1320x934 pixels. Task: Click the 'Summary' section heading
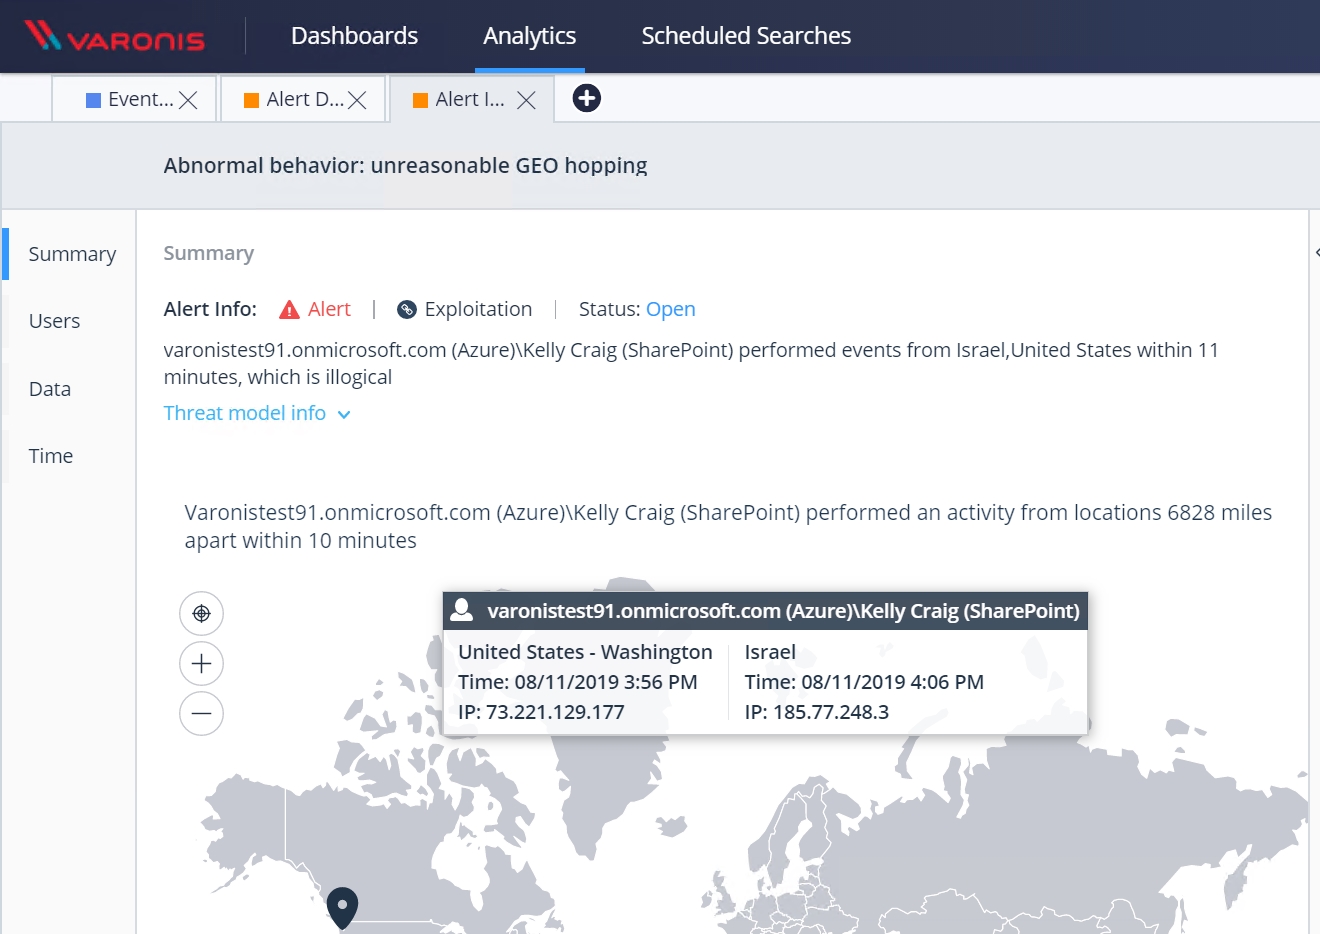(209, 253)
